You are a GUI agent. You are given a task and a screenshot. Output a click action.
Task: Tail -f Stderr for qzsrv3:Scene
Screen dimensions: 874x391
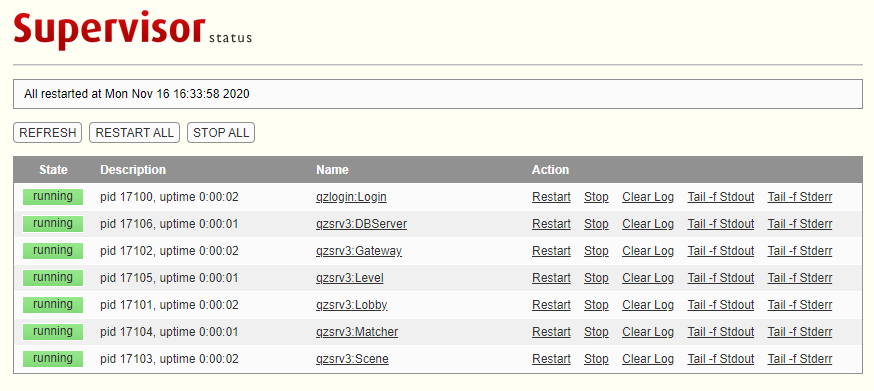(800, 359)
